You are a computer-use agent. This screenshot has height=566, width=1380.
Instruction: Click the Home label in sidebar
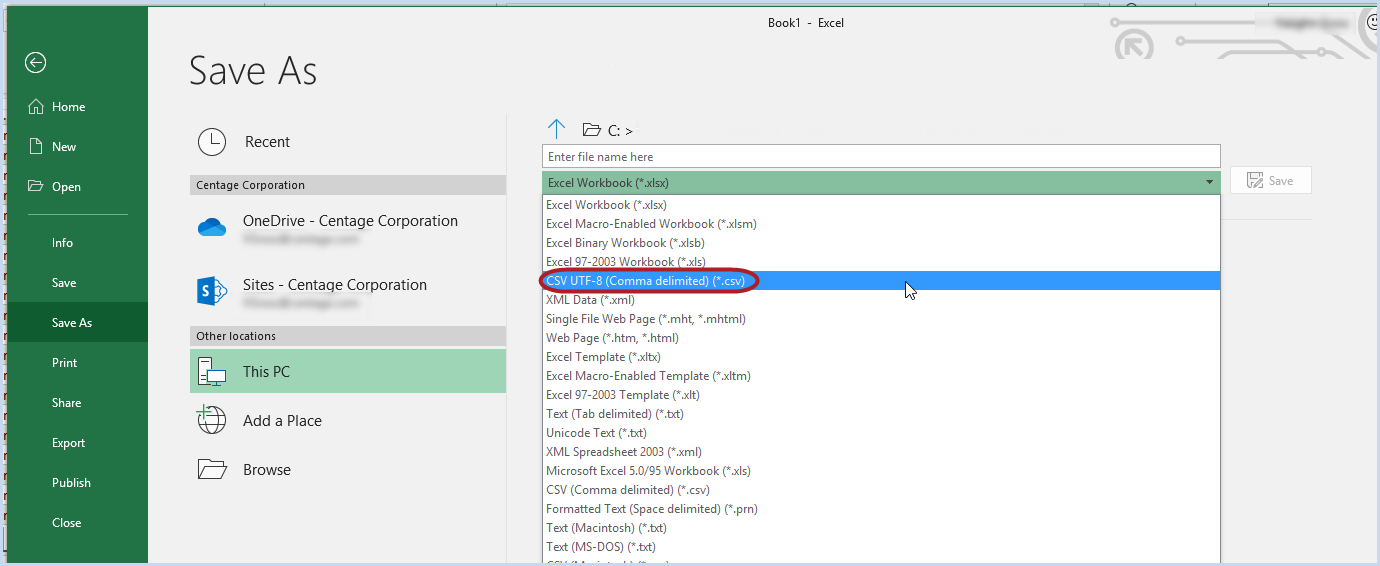pyautogui.click(x=69, y=107)
